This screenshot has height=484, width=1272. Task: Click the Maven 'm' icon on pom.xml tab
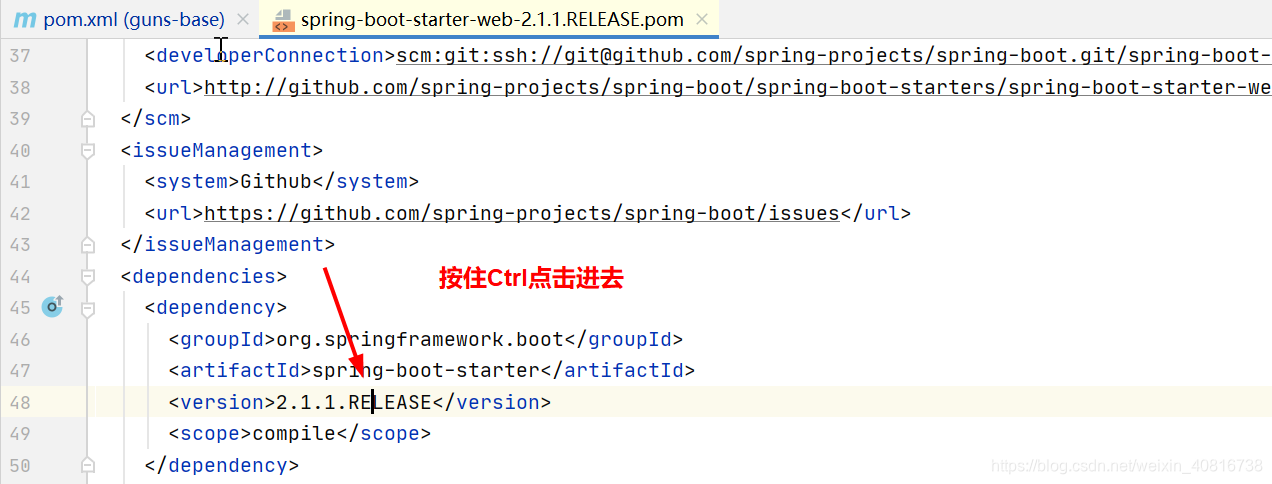click(x=24, y=19)
